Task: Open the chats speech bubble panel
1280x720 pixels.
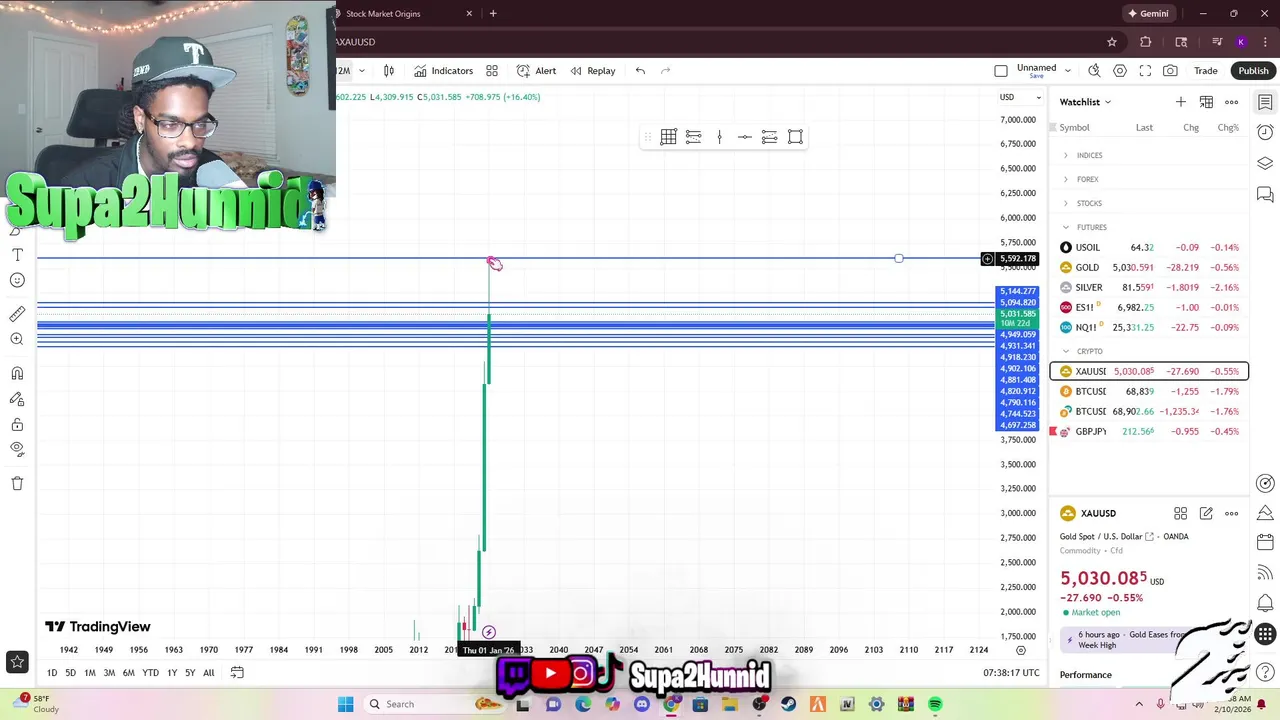Action: point(1265,194)
